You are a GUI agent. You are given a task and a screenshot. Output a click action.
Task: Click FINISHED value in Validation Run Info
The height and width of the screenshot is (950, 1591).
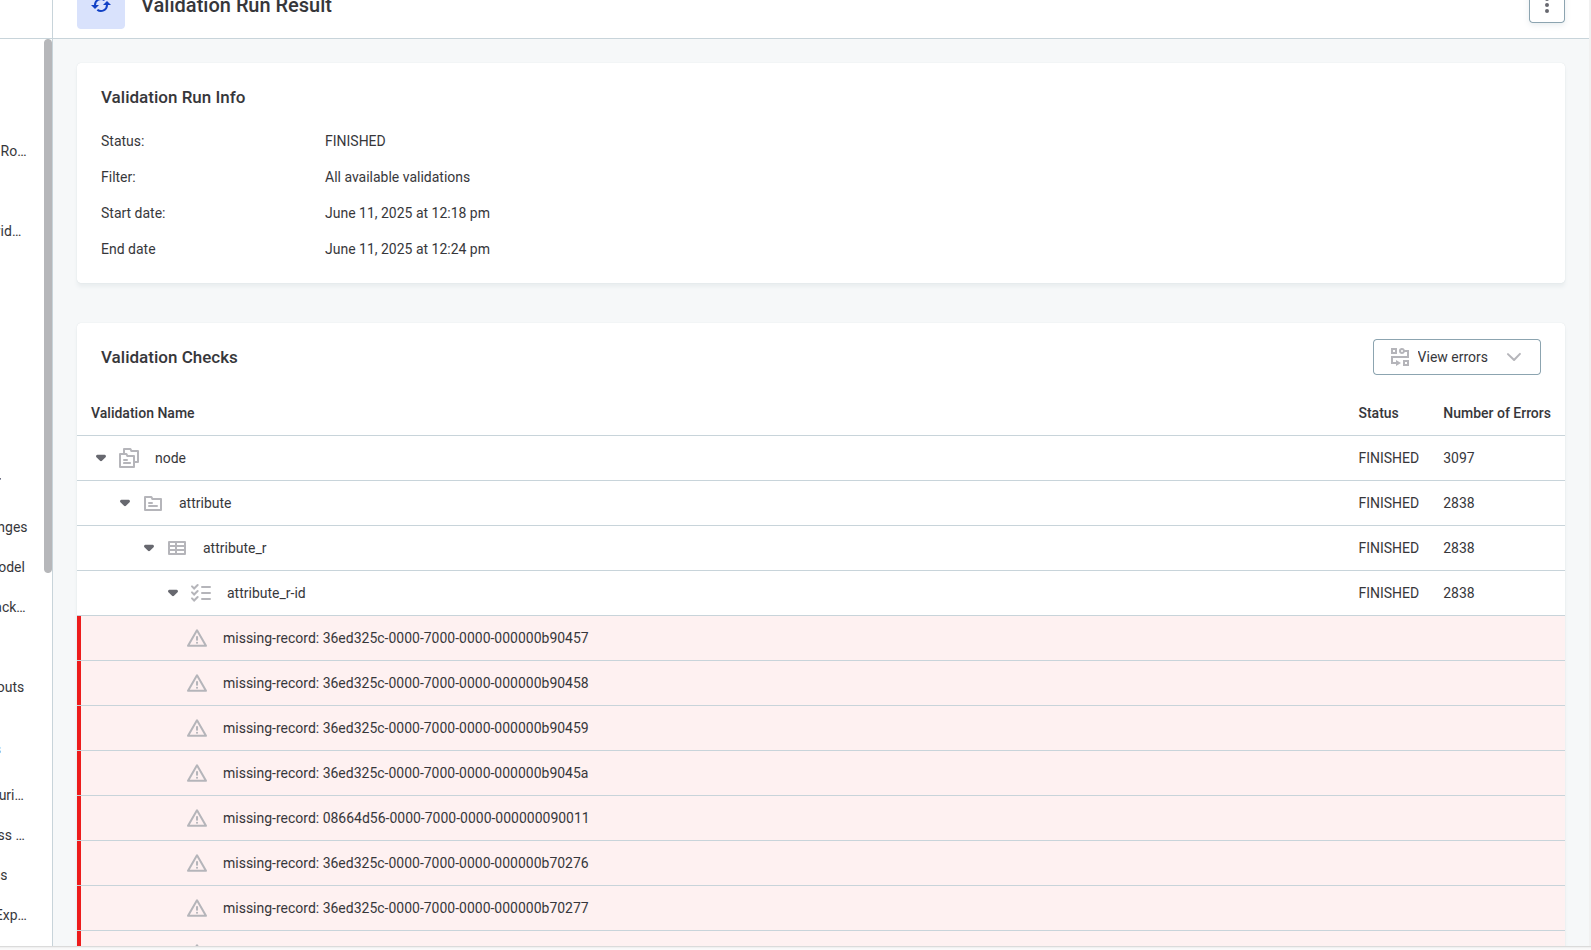[x=355, y=141]
